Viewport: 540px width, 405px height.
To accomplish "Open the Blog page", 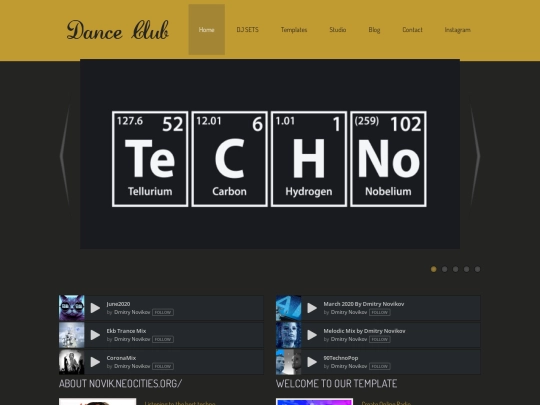I will (x=374, y=30).
